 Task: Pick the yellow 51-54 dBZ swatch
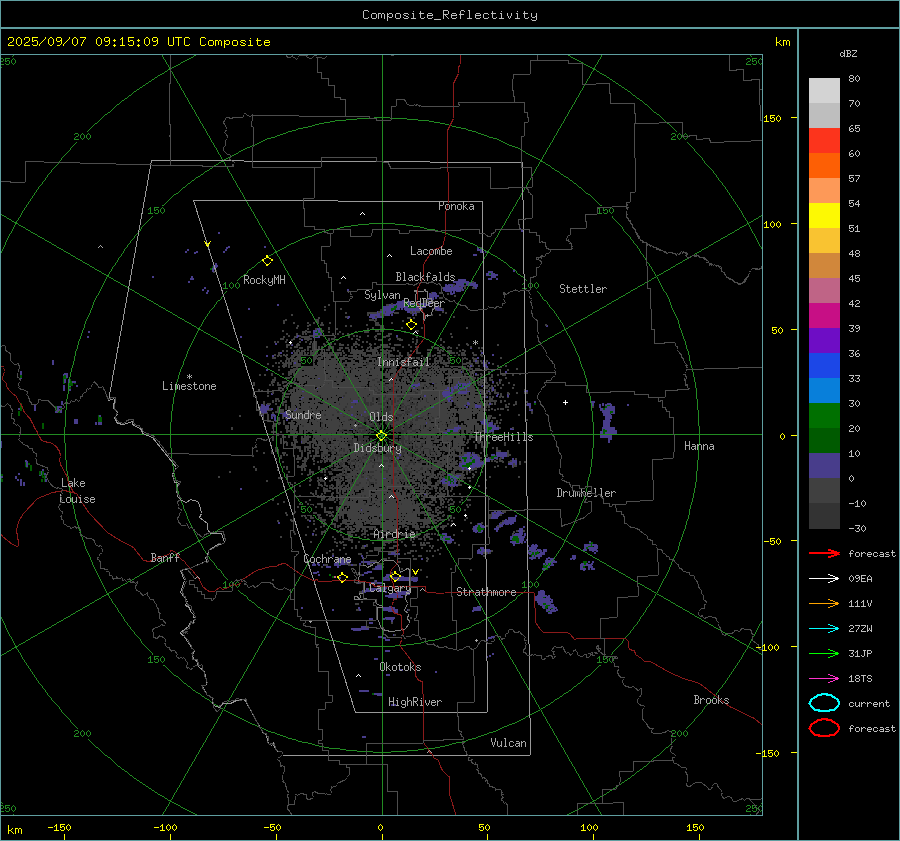click(824, 216)
